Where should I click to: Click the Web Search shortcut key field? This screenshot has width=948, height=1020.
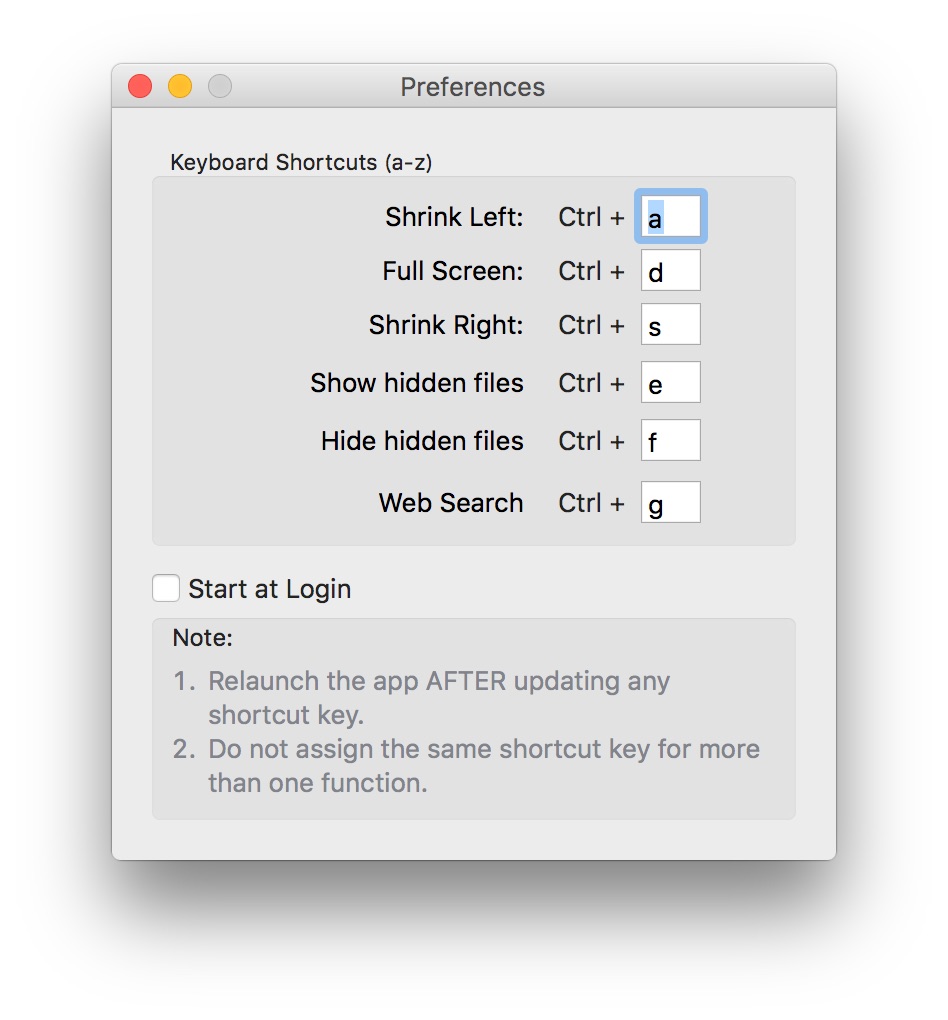coord(671,503)
